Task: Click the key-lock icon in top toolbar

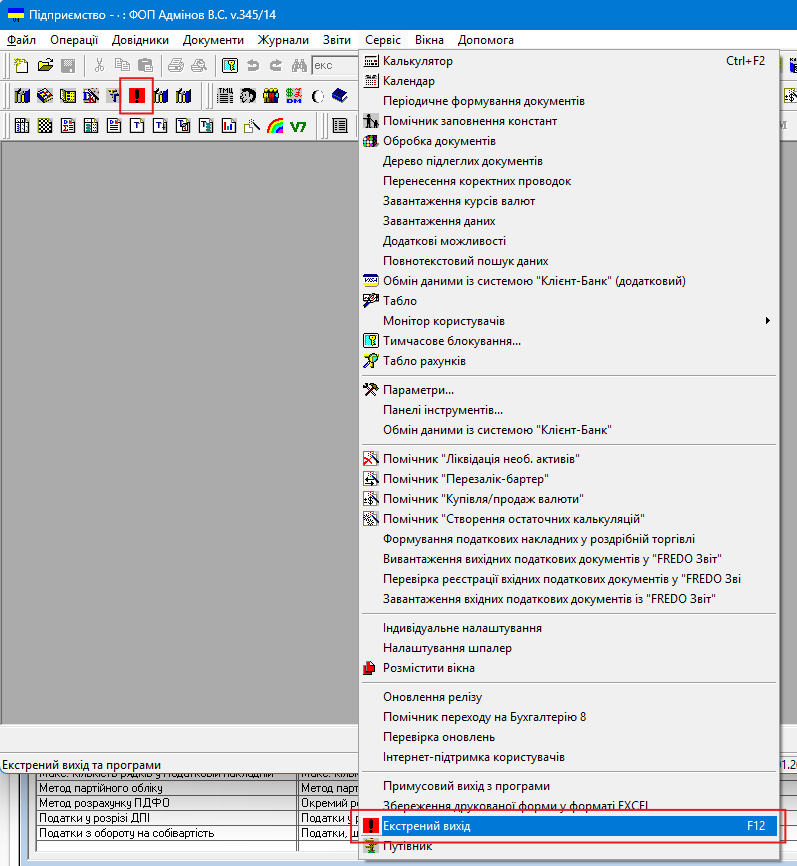Action: point(230,66)
